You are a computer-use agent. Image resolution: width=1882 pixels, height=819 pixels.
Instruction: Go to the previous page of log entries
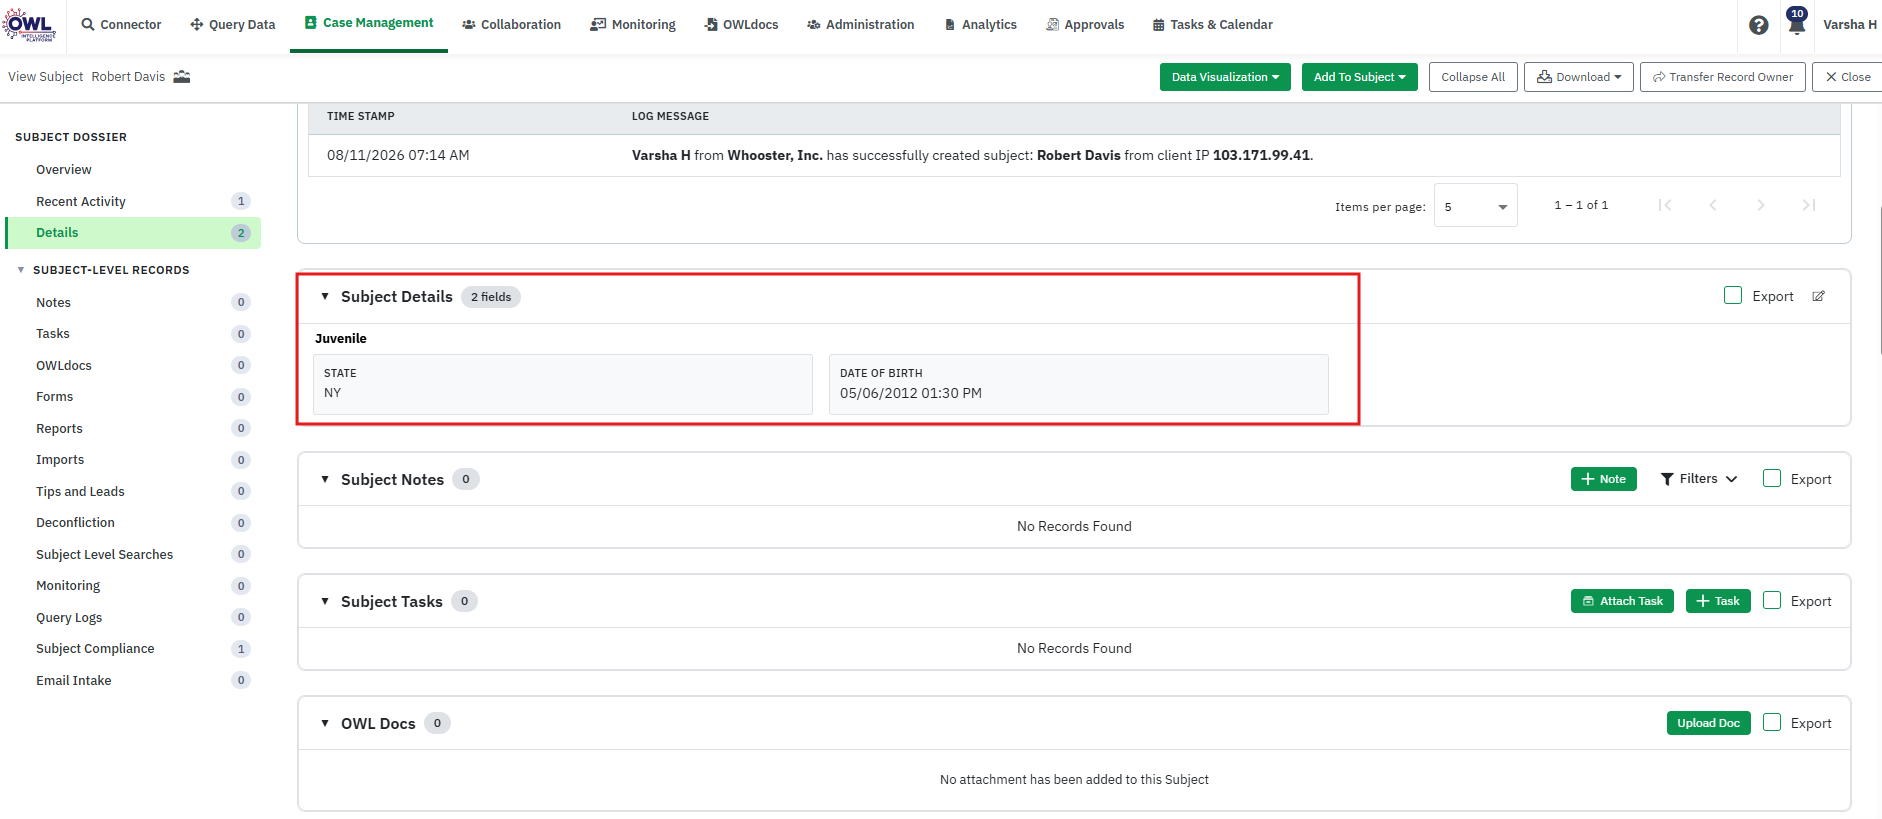1712,205
